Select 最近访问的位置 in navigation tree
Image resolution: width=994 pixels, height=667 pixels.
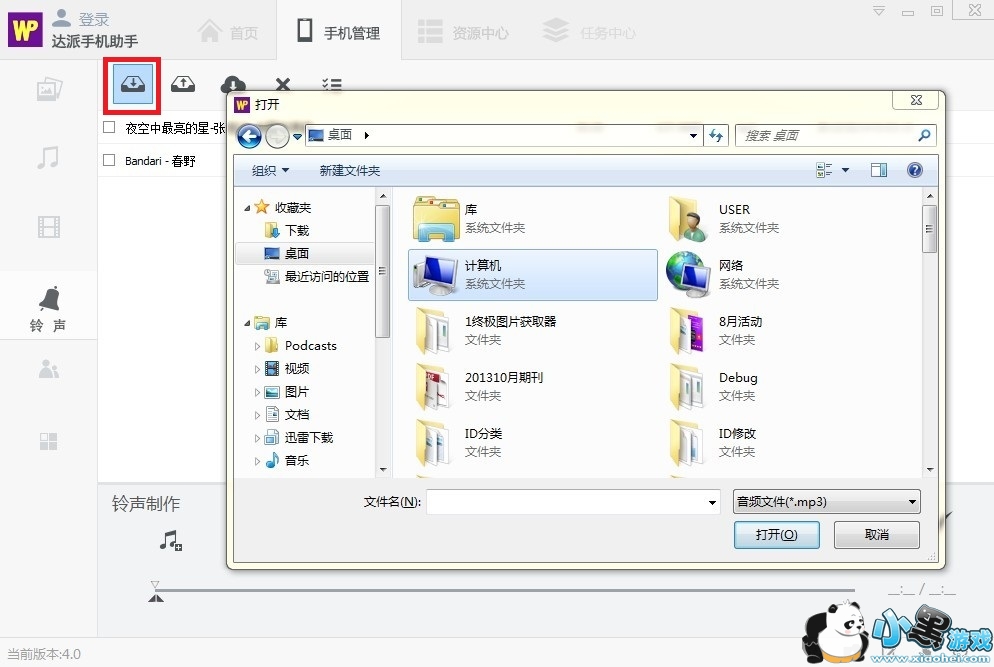tap(316, 276)
